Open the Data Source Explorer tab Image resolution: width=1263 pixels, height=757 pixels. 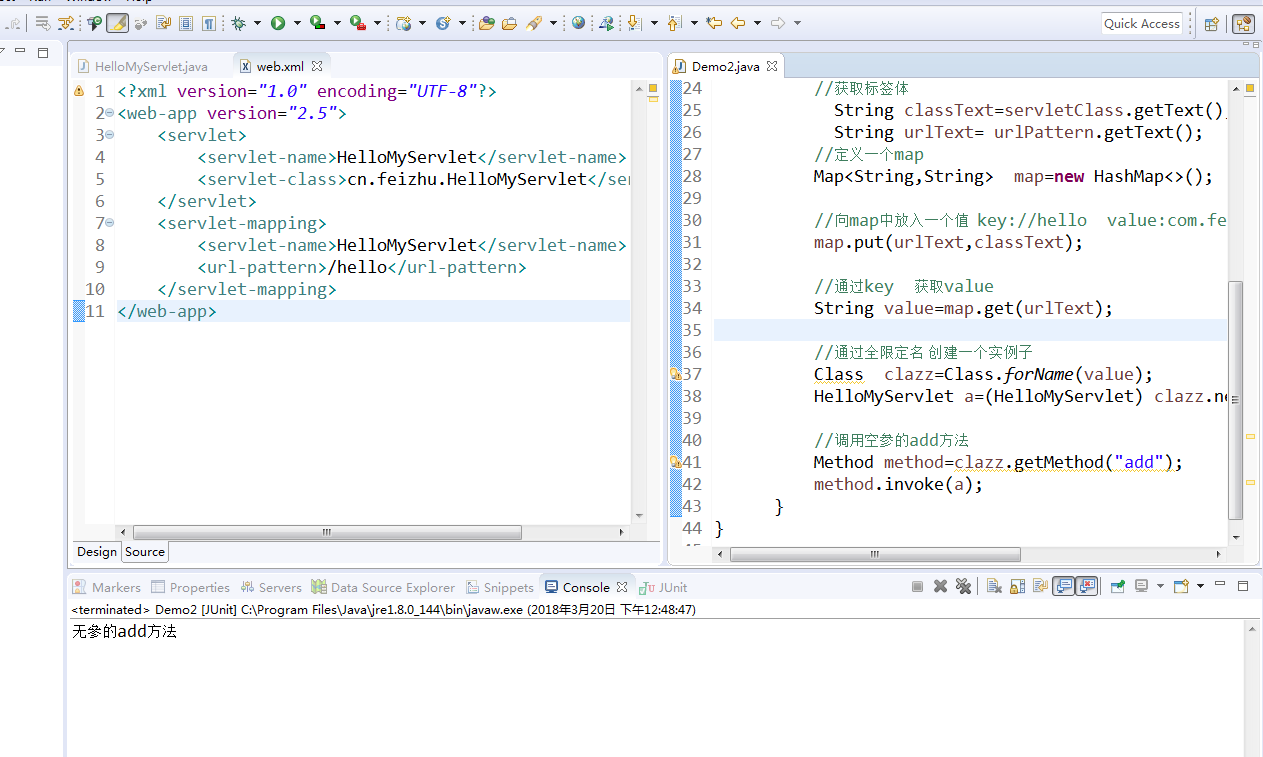pos(383,587)
